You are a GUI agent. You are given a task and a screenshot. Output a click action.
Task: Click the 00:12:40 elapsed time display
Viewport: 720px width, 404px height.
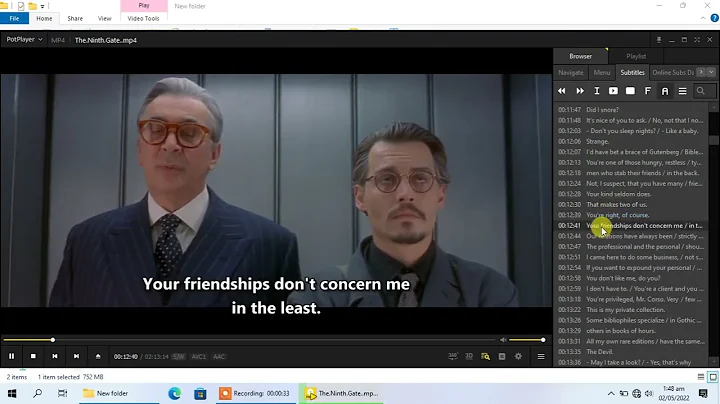[x=126, y=357]
